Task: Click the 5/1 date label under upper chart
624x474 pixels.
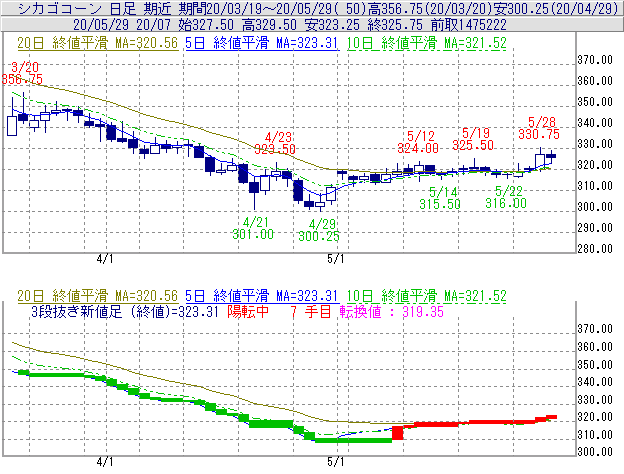Action: click(336, 259)
